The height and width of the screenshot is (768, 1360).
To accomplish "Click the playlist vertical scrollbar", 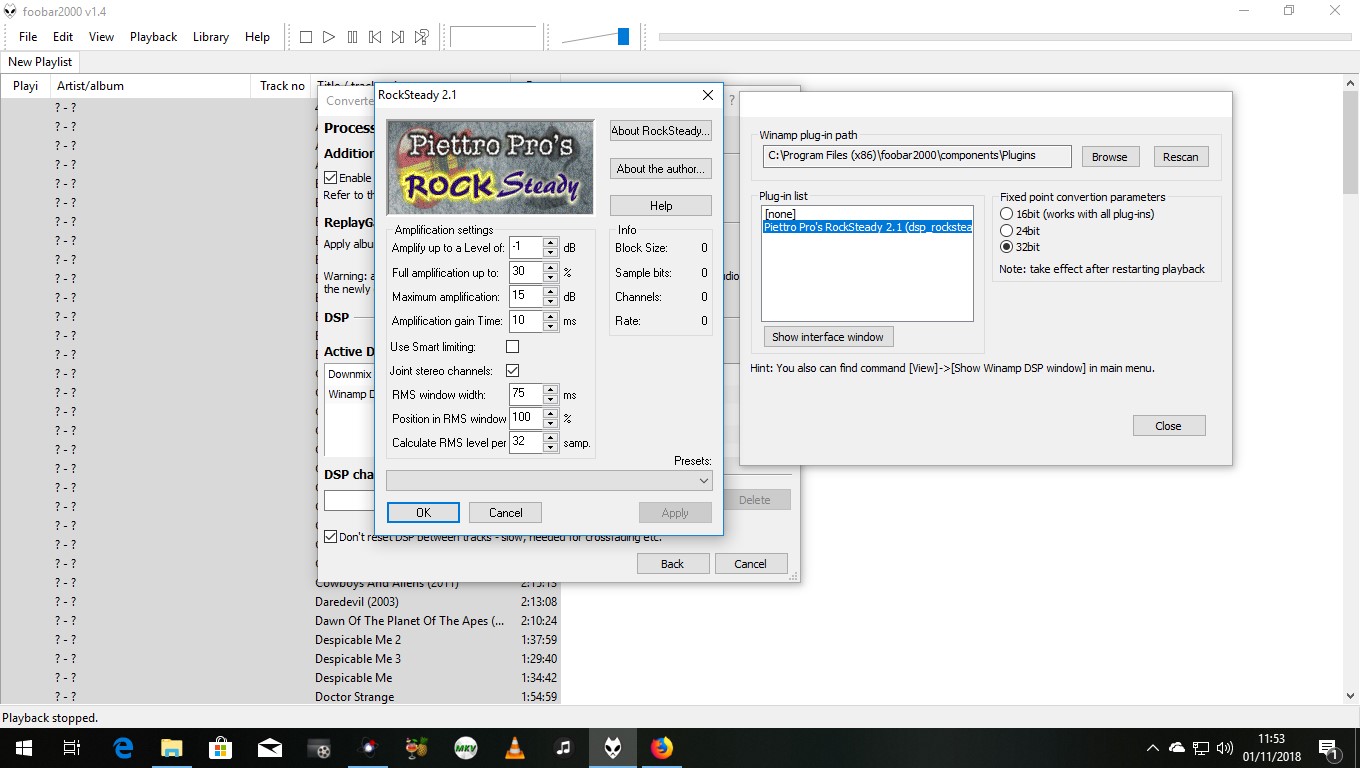I will pos(1351,389).
